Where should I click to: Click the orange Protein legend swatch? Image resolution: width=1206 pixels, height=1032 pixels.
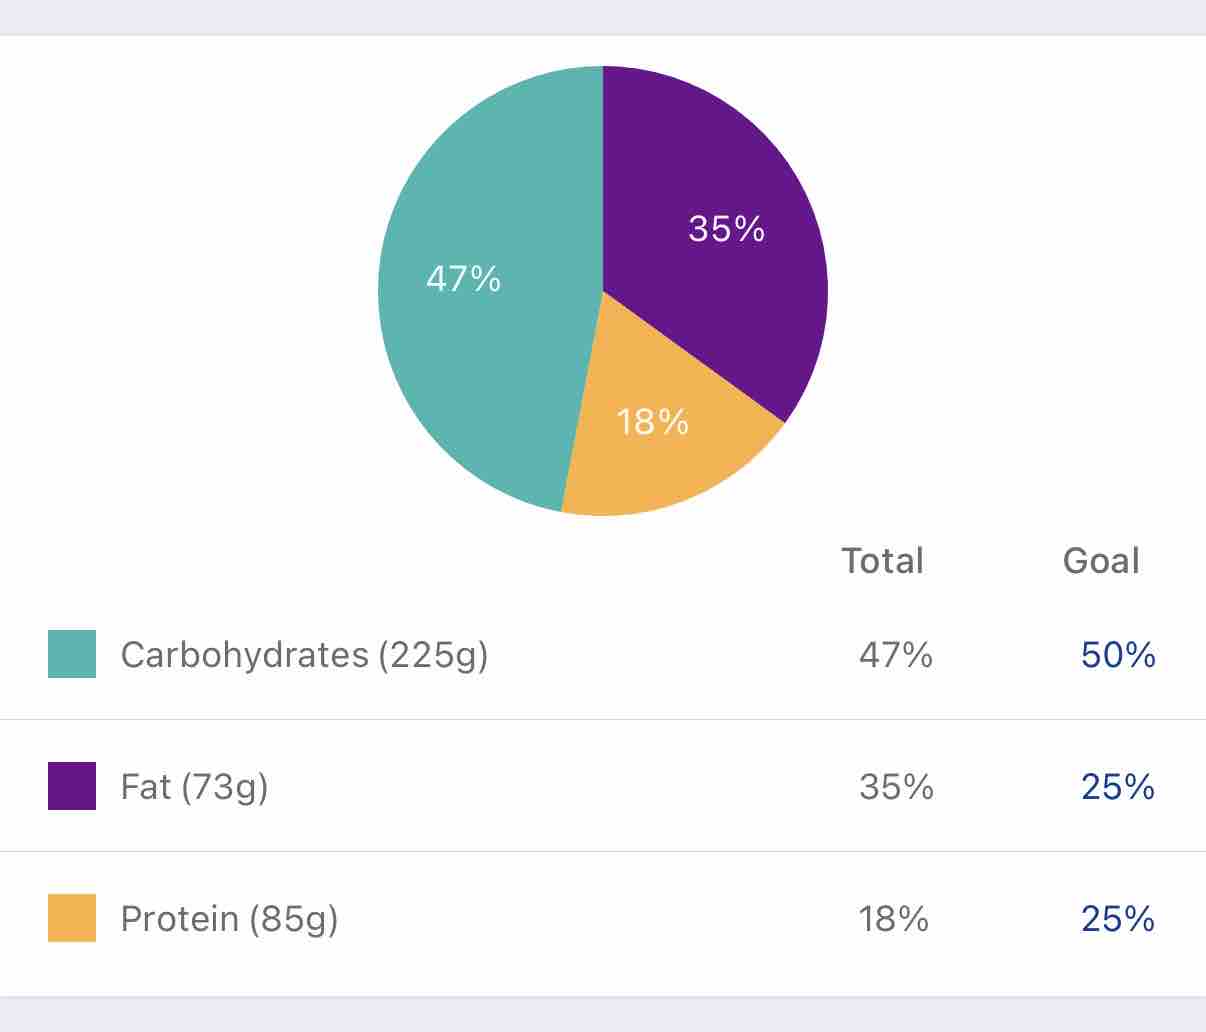[72, 918]
